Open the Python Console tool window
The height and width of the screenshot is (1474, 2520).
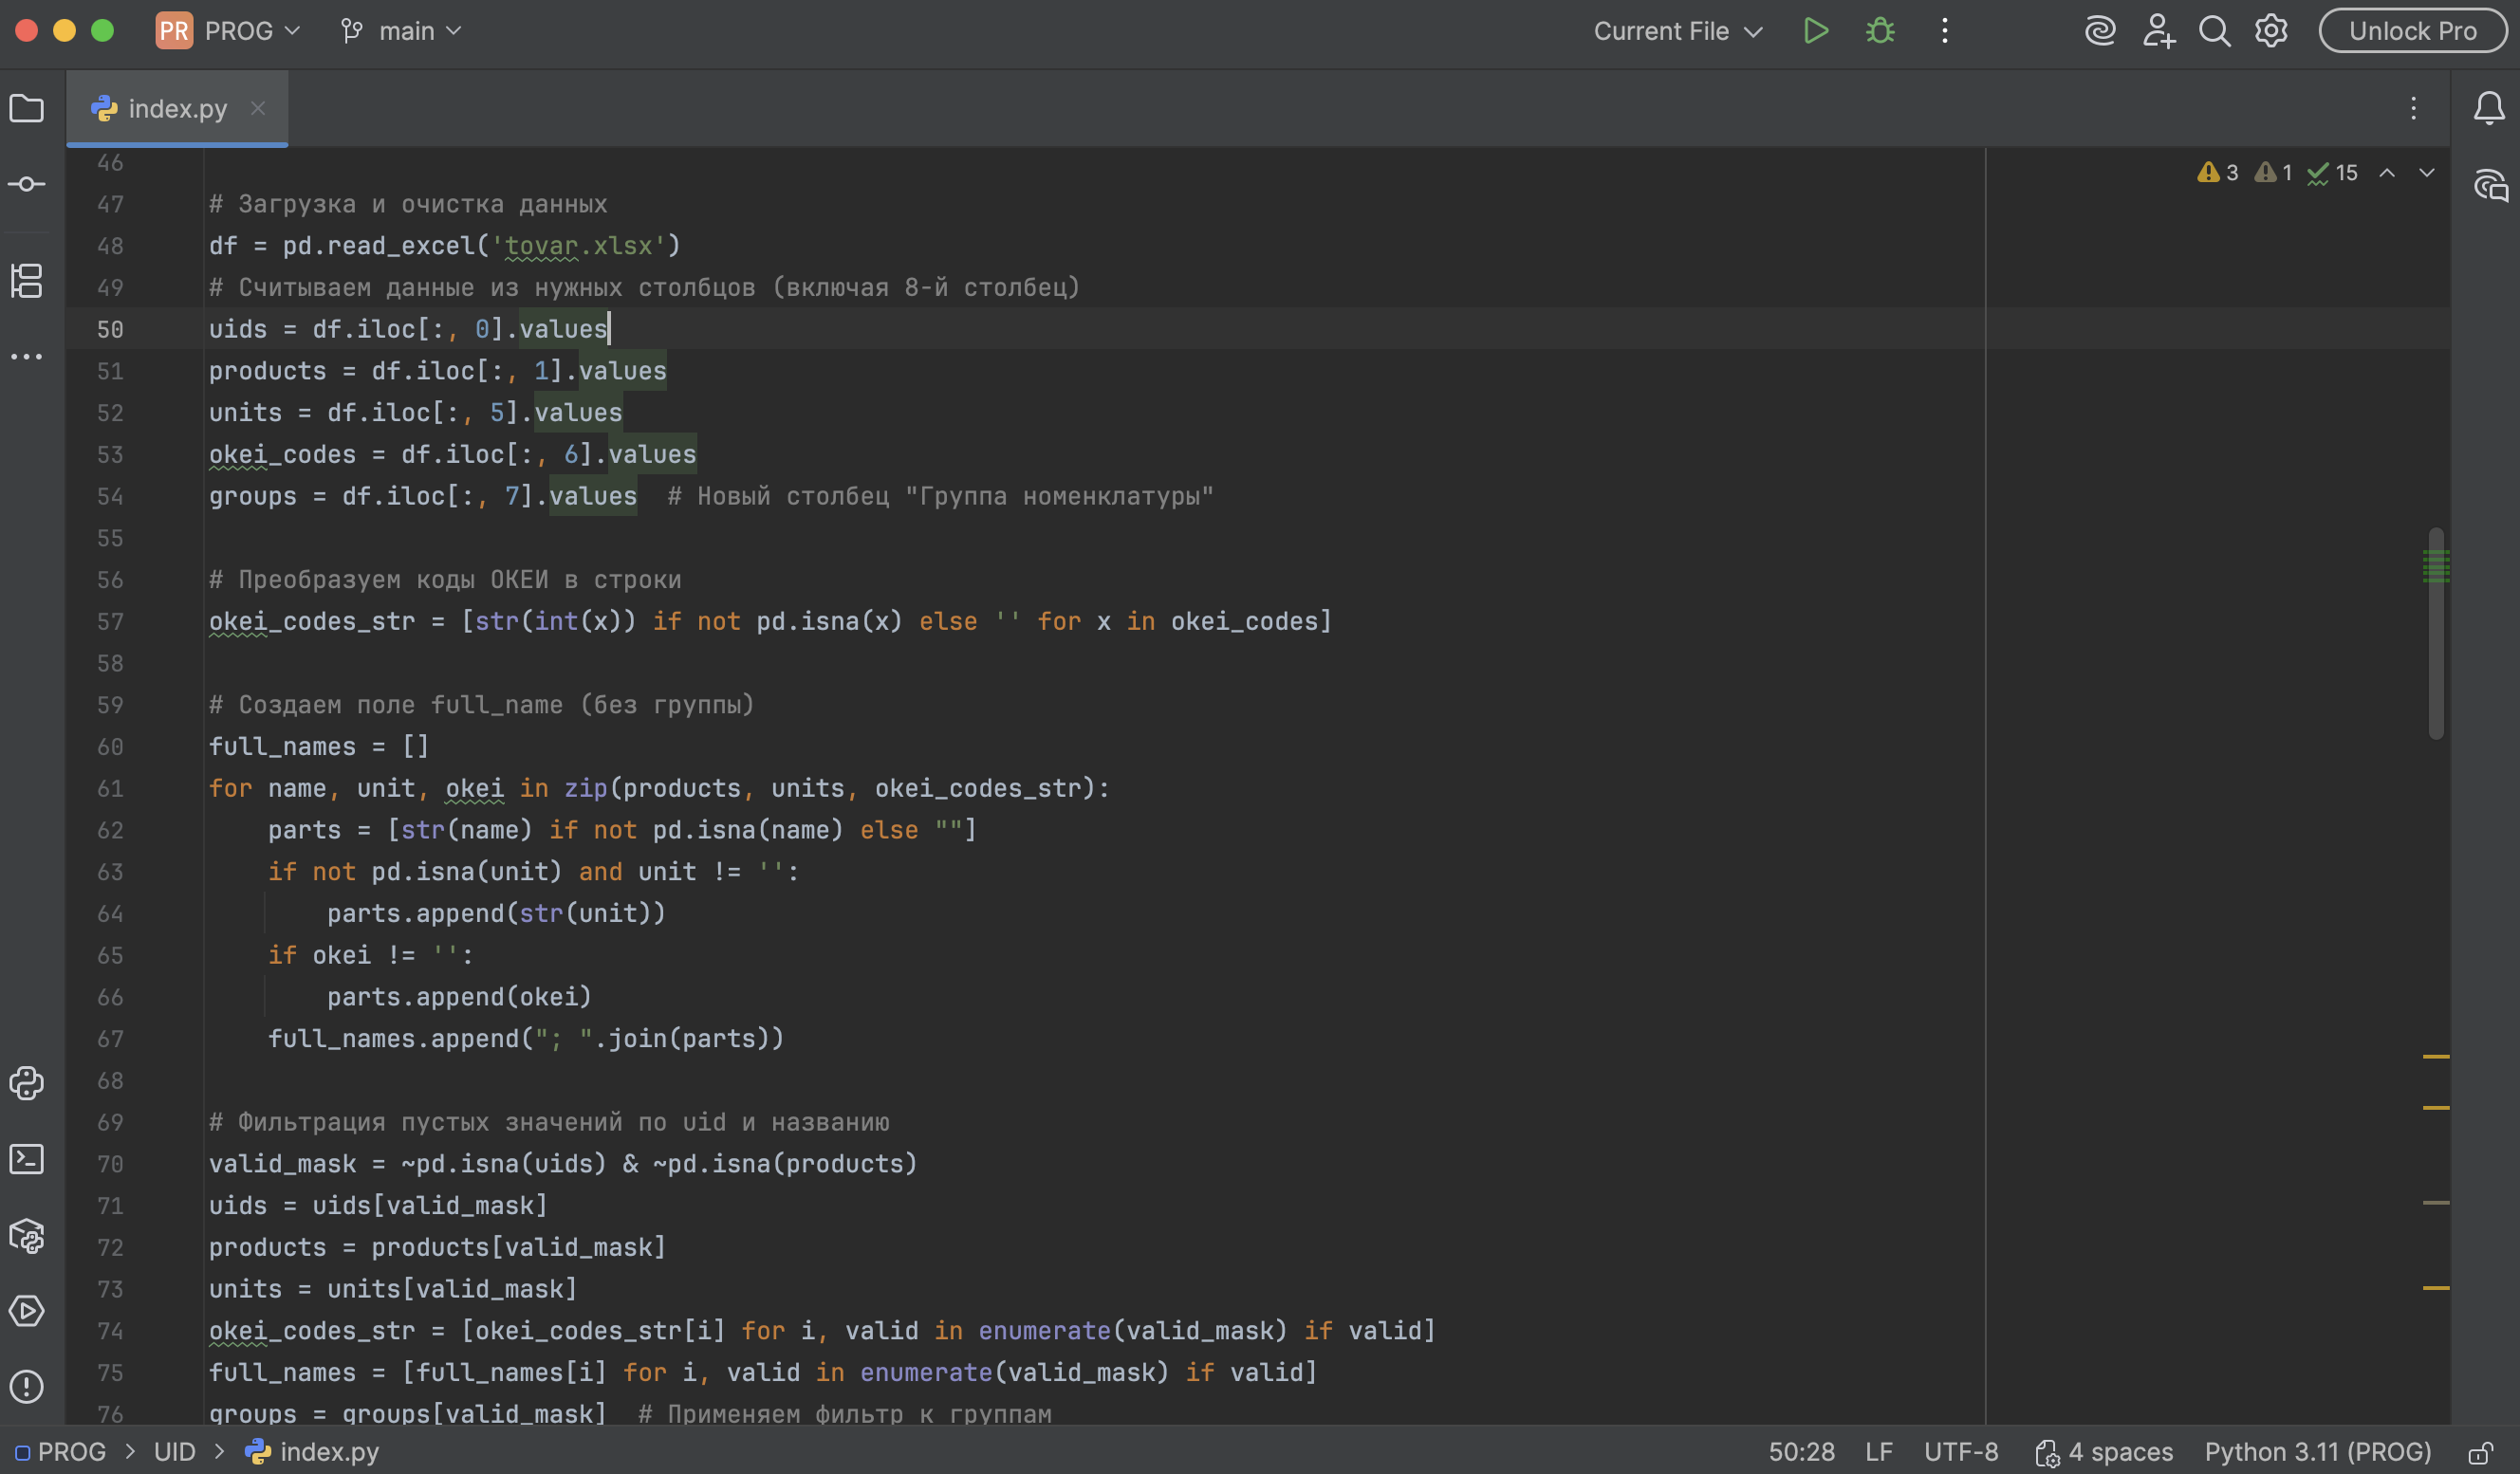(x=27, y=1083)
